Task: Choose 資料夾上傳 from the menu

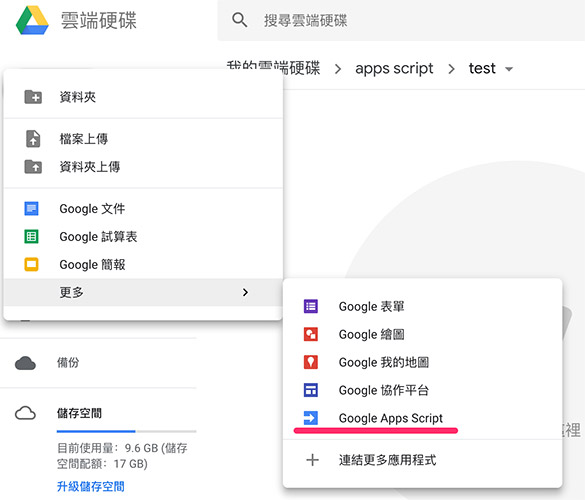Action: coord(143,167)
